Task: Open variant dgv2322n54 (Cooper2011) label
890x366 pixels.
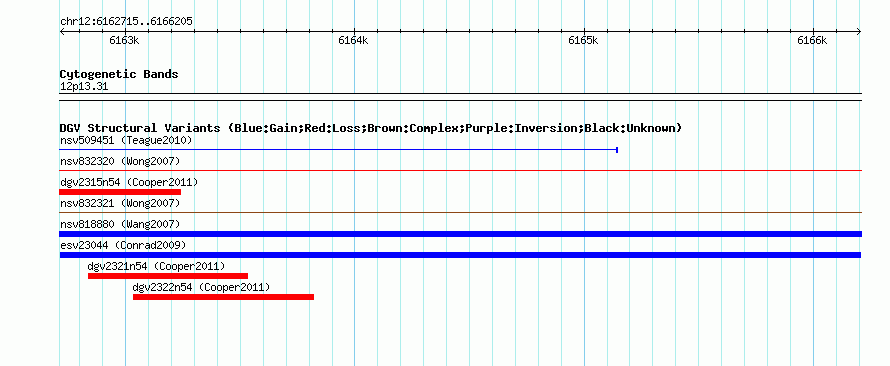Action: pos(201,288)
